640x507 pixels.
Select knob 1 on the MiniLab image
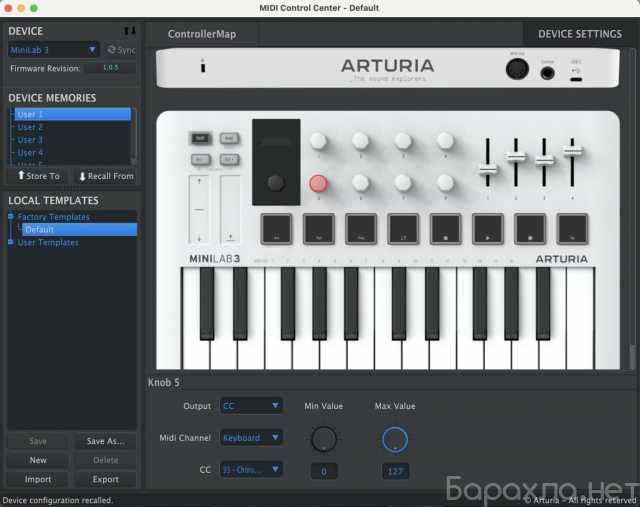318,141
